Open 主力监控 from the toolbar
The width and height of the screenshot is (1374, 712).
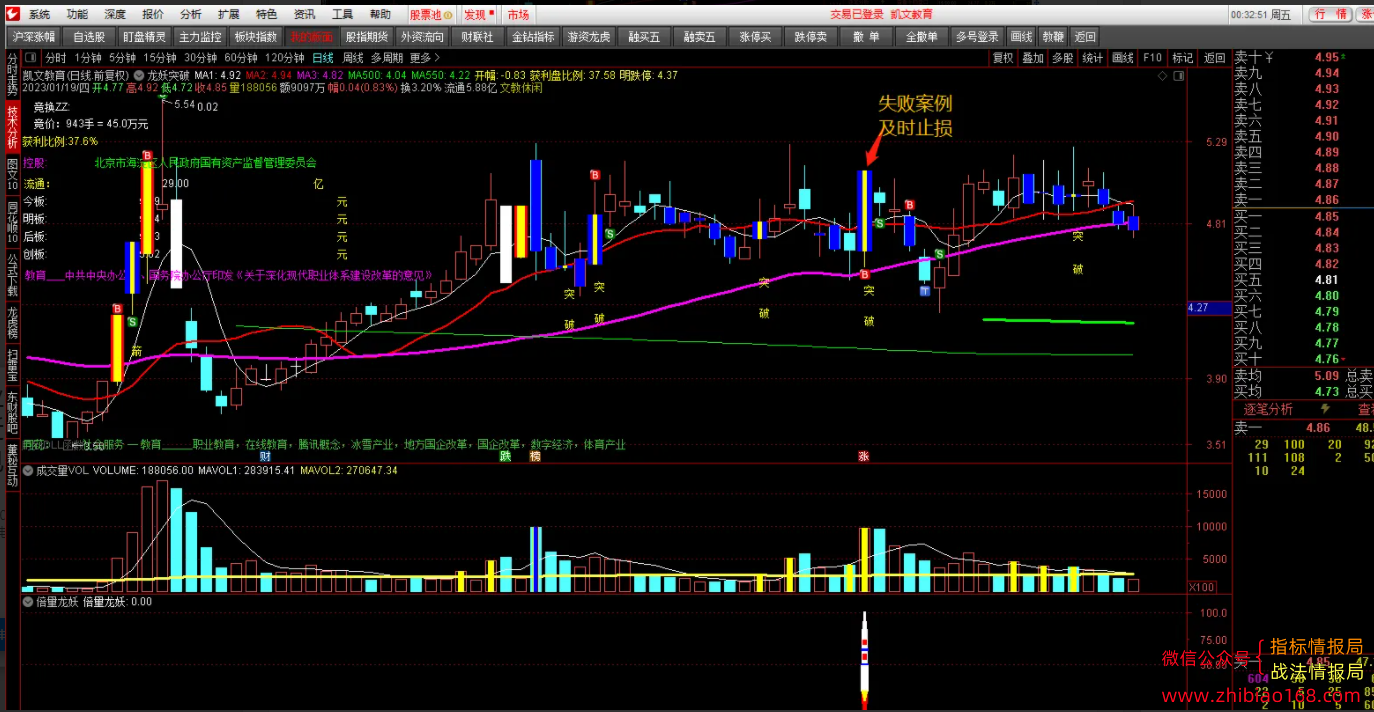[198, 37]
